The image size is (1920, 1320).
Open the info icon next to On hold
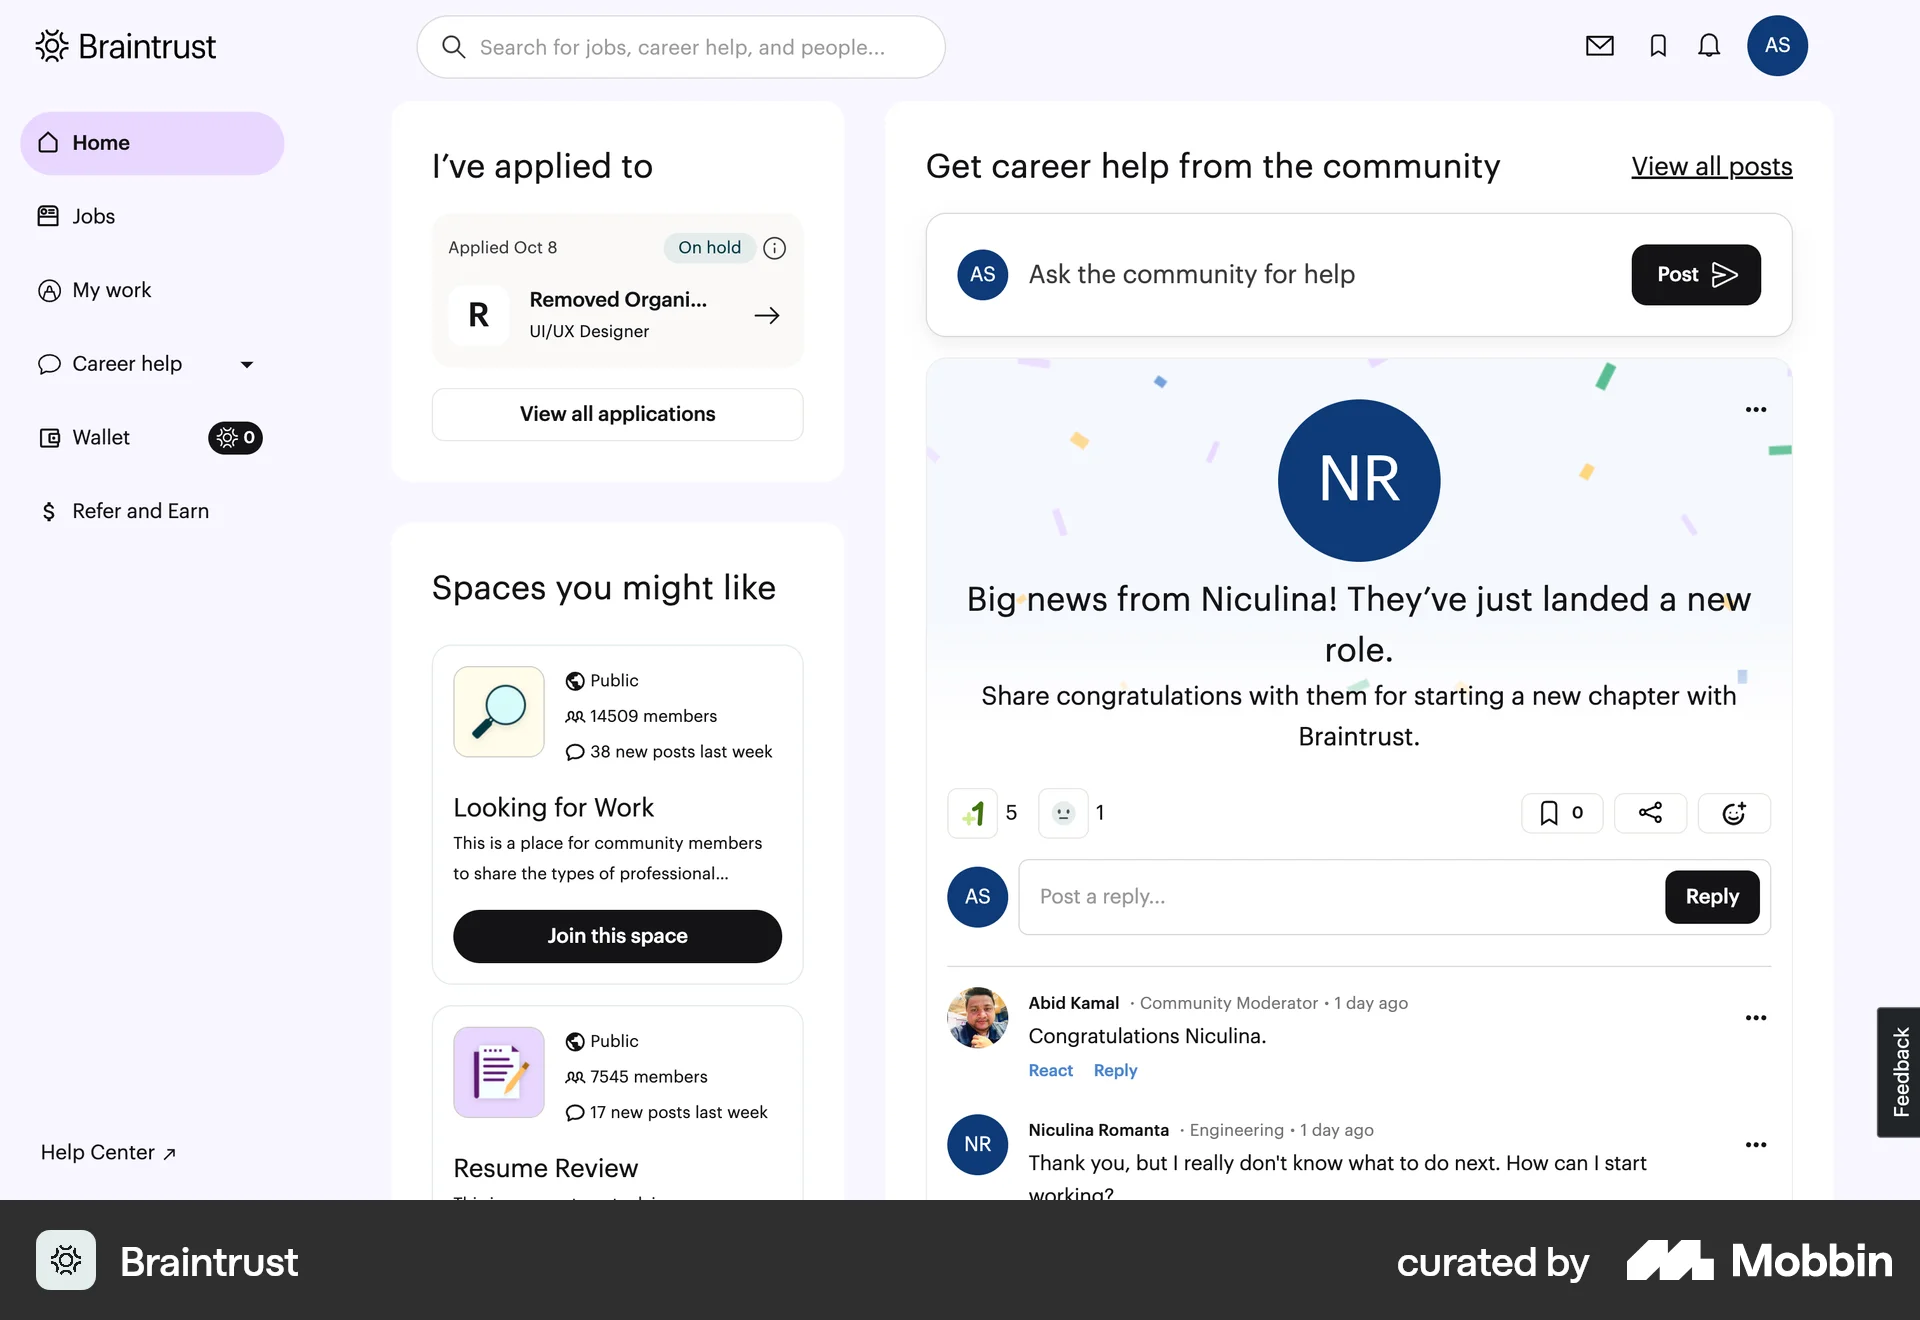(x=773, y=248)
